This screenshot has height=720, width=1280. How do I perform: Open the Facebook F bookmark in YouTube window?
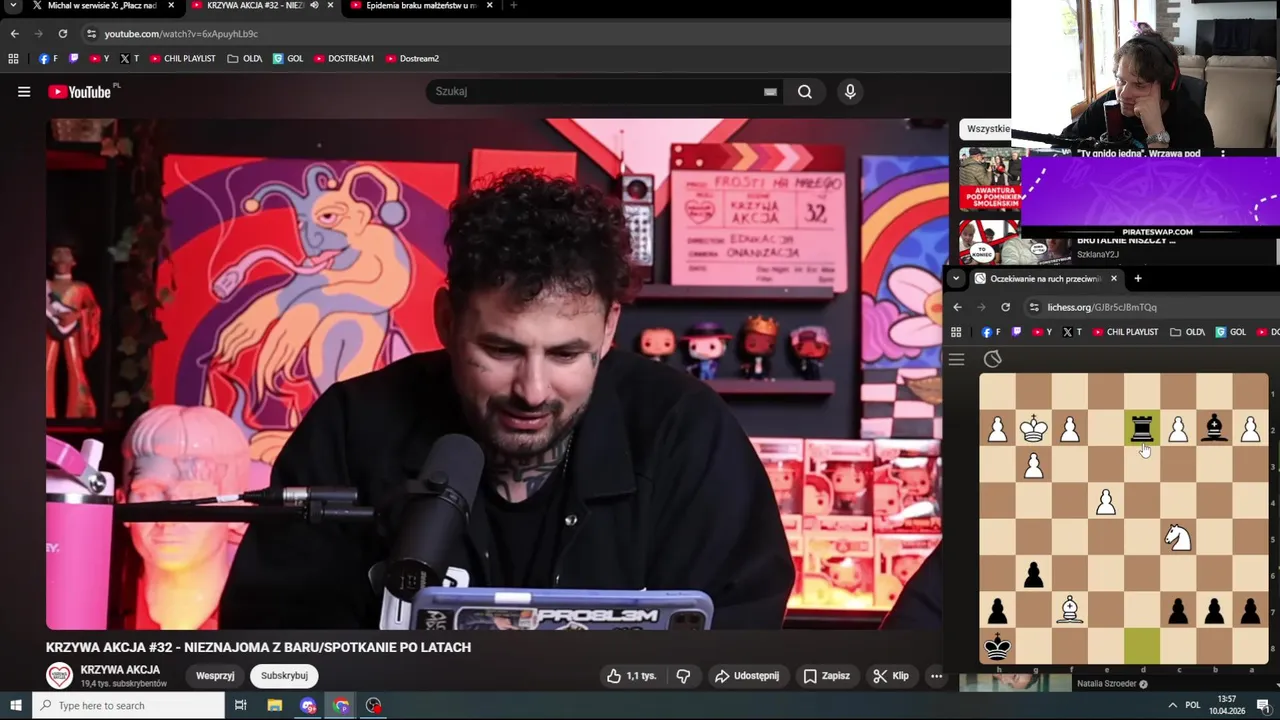click(48, 59)
